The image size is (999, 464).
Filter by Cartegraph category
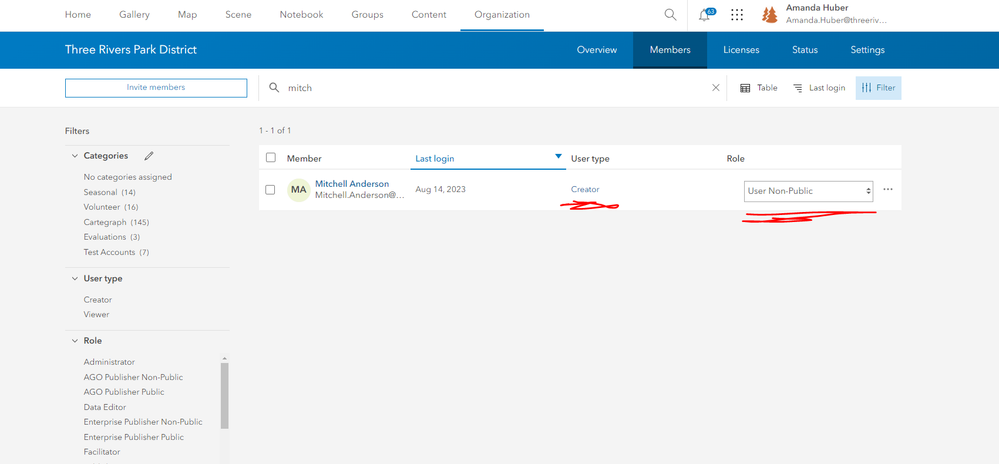[x=116, y=222]
